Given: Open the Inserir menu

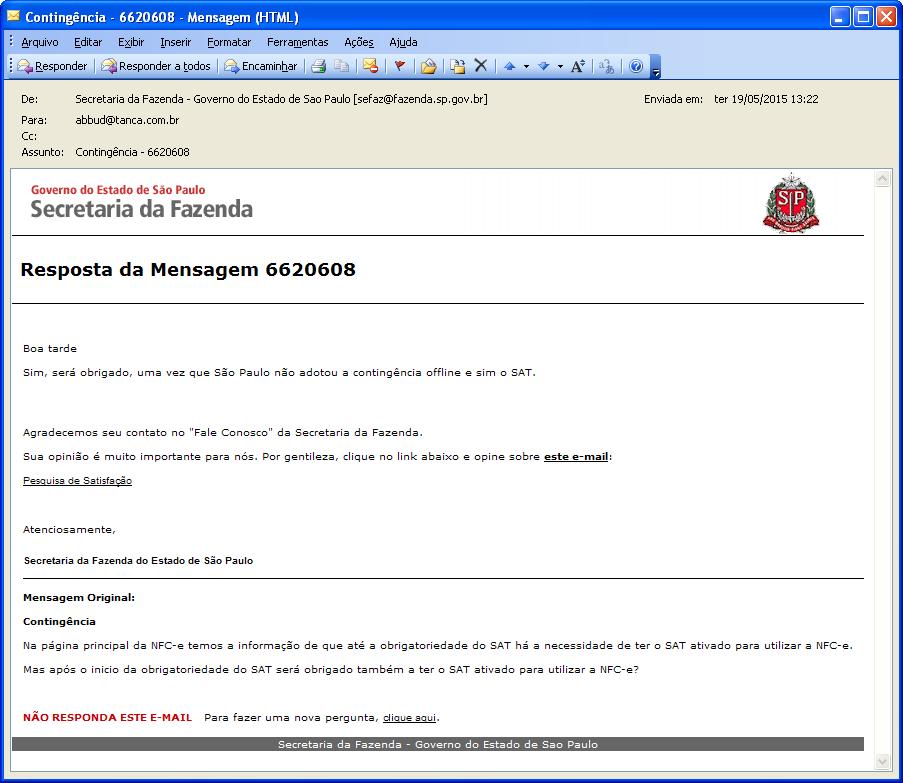Looking at the screenshot, I should tap(176, 42).
